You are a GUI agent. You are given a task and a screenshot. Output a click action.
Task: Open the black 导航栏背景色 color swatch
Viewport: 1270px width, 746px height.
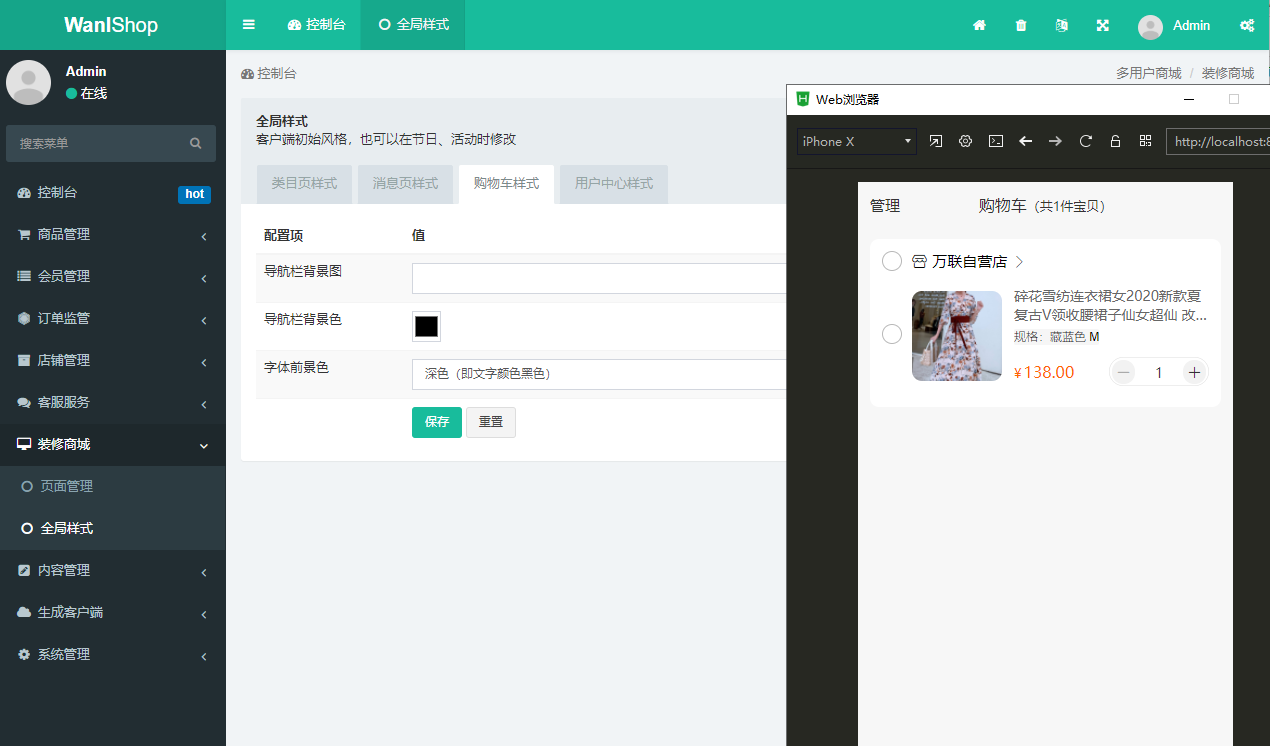click(426, 326)
